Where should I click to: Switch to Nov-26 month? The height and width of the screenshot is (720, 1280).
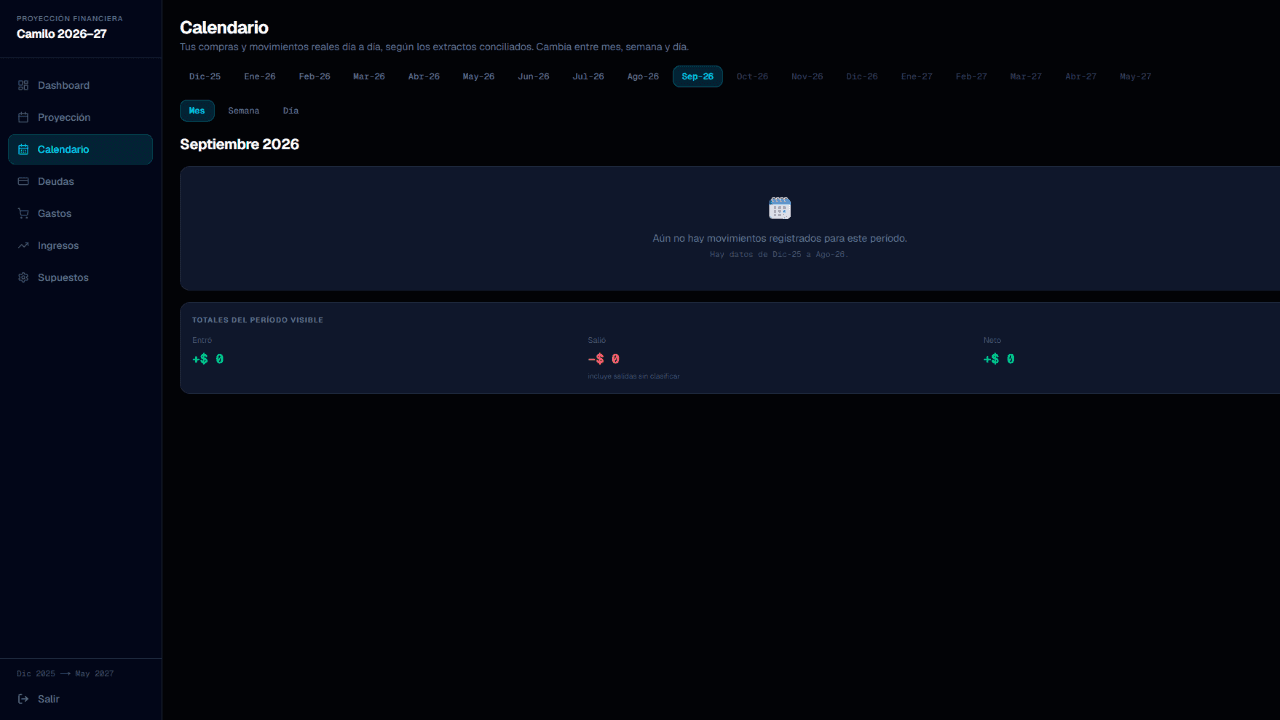(807, 76)
